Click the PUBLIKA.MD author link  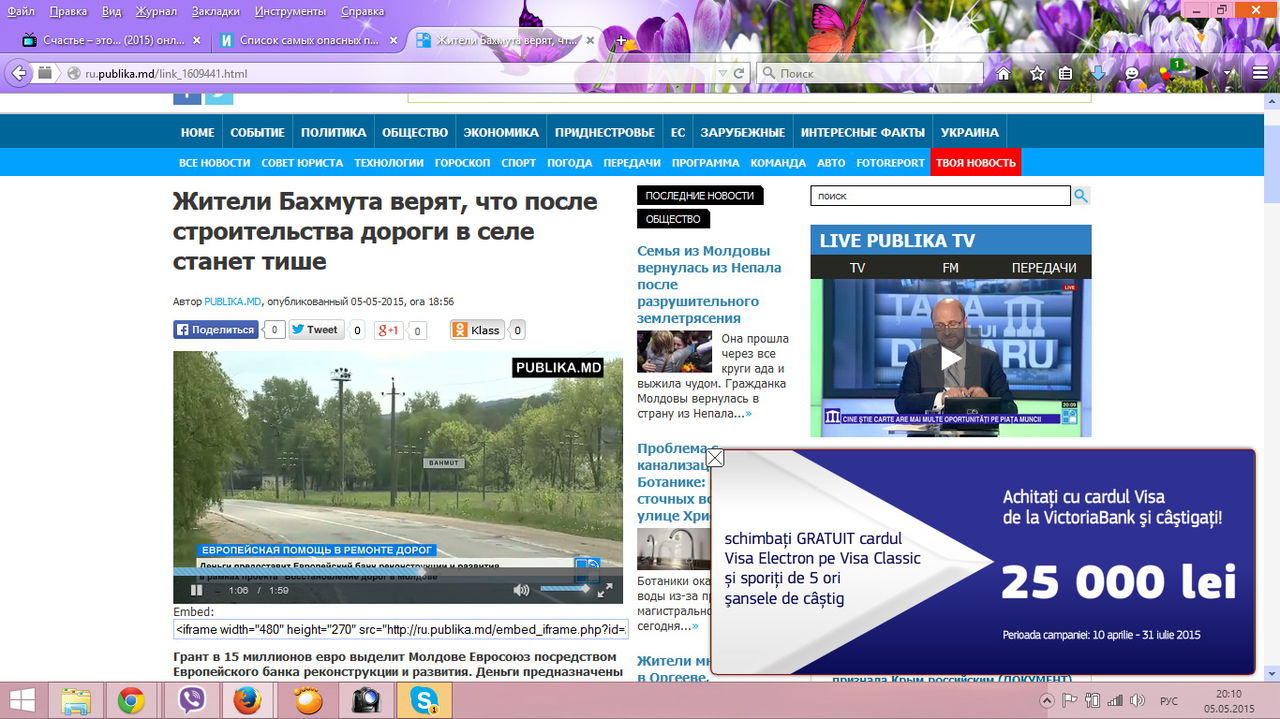point(232,301)
